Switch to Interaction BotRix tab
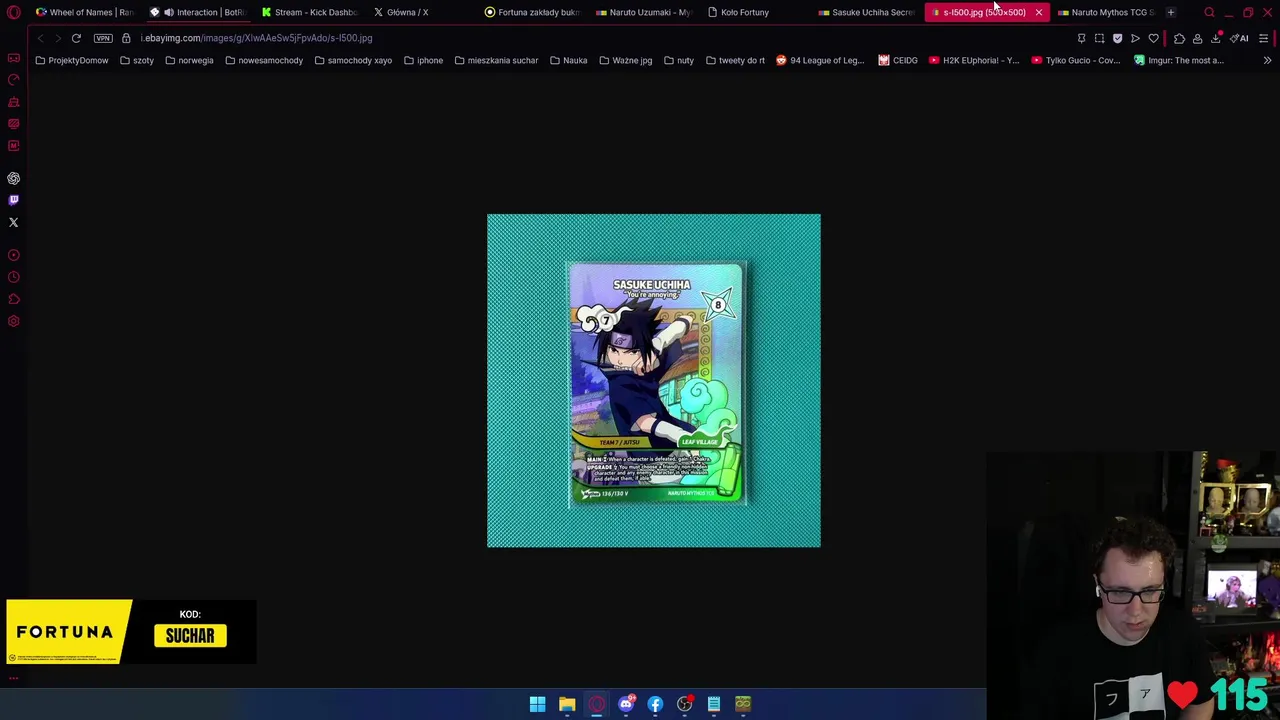Screen dimensions: 1280x720 click(x=197, y=12)
